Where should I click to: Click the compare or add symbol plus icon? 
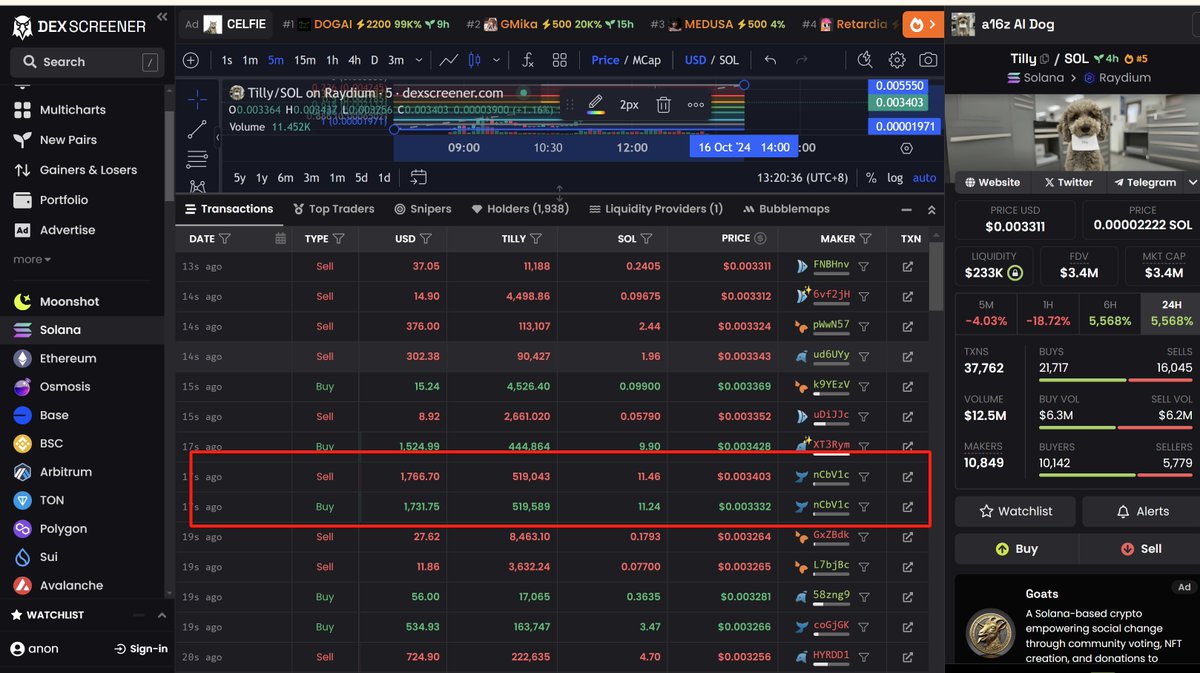(x=191, y=60)
